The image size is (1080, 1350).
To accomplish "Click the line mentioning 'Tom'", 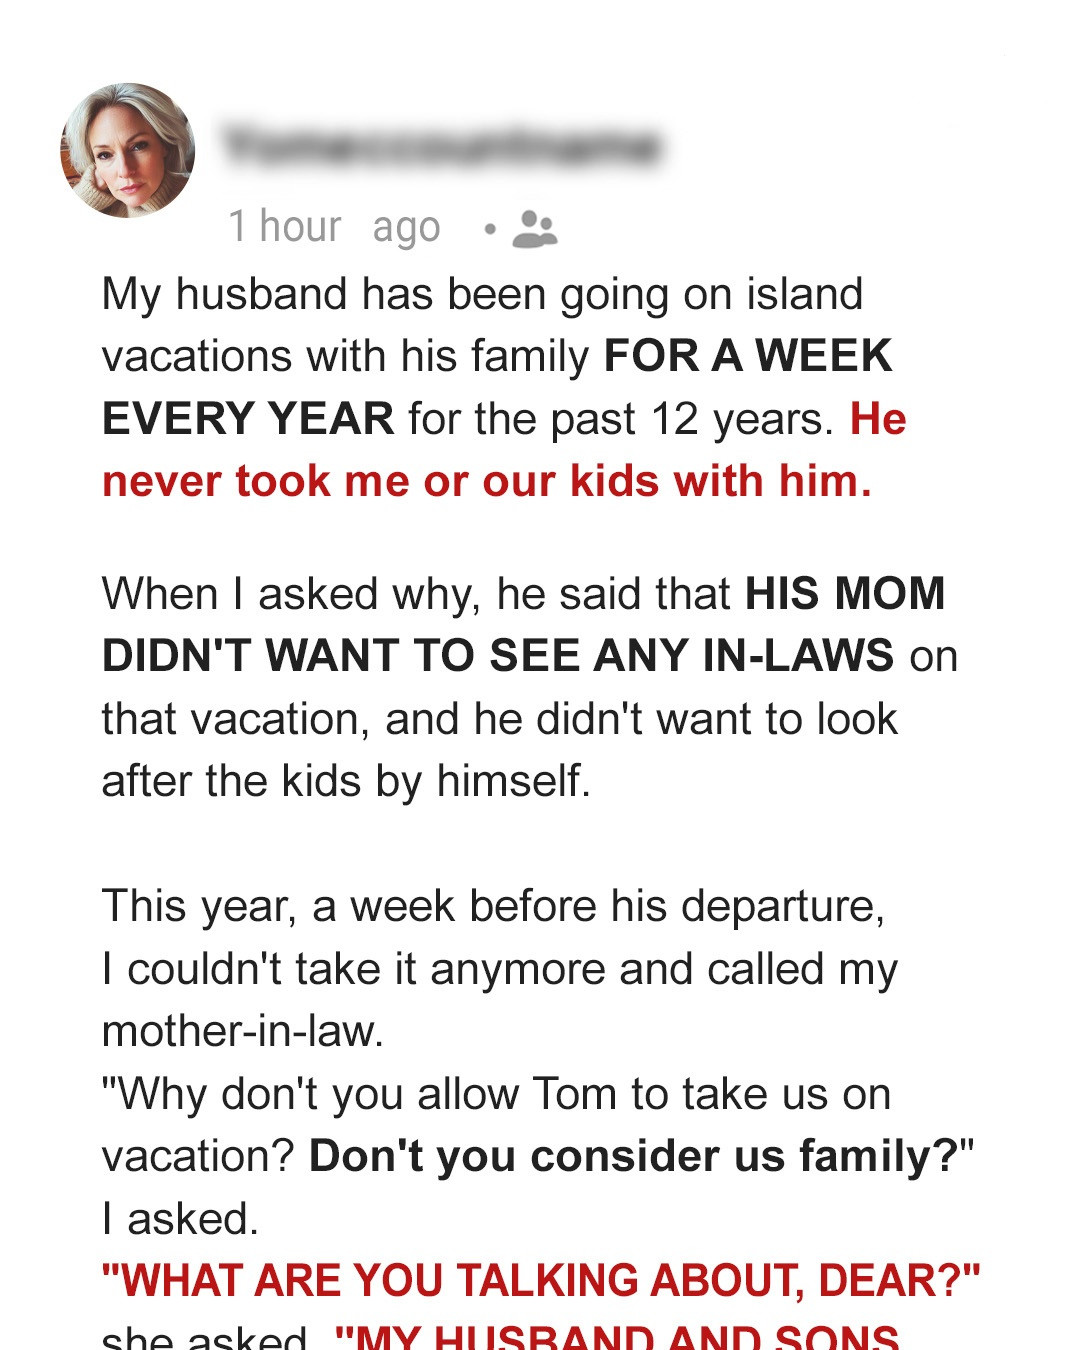I will 496,1094.
